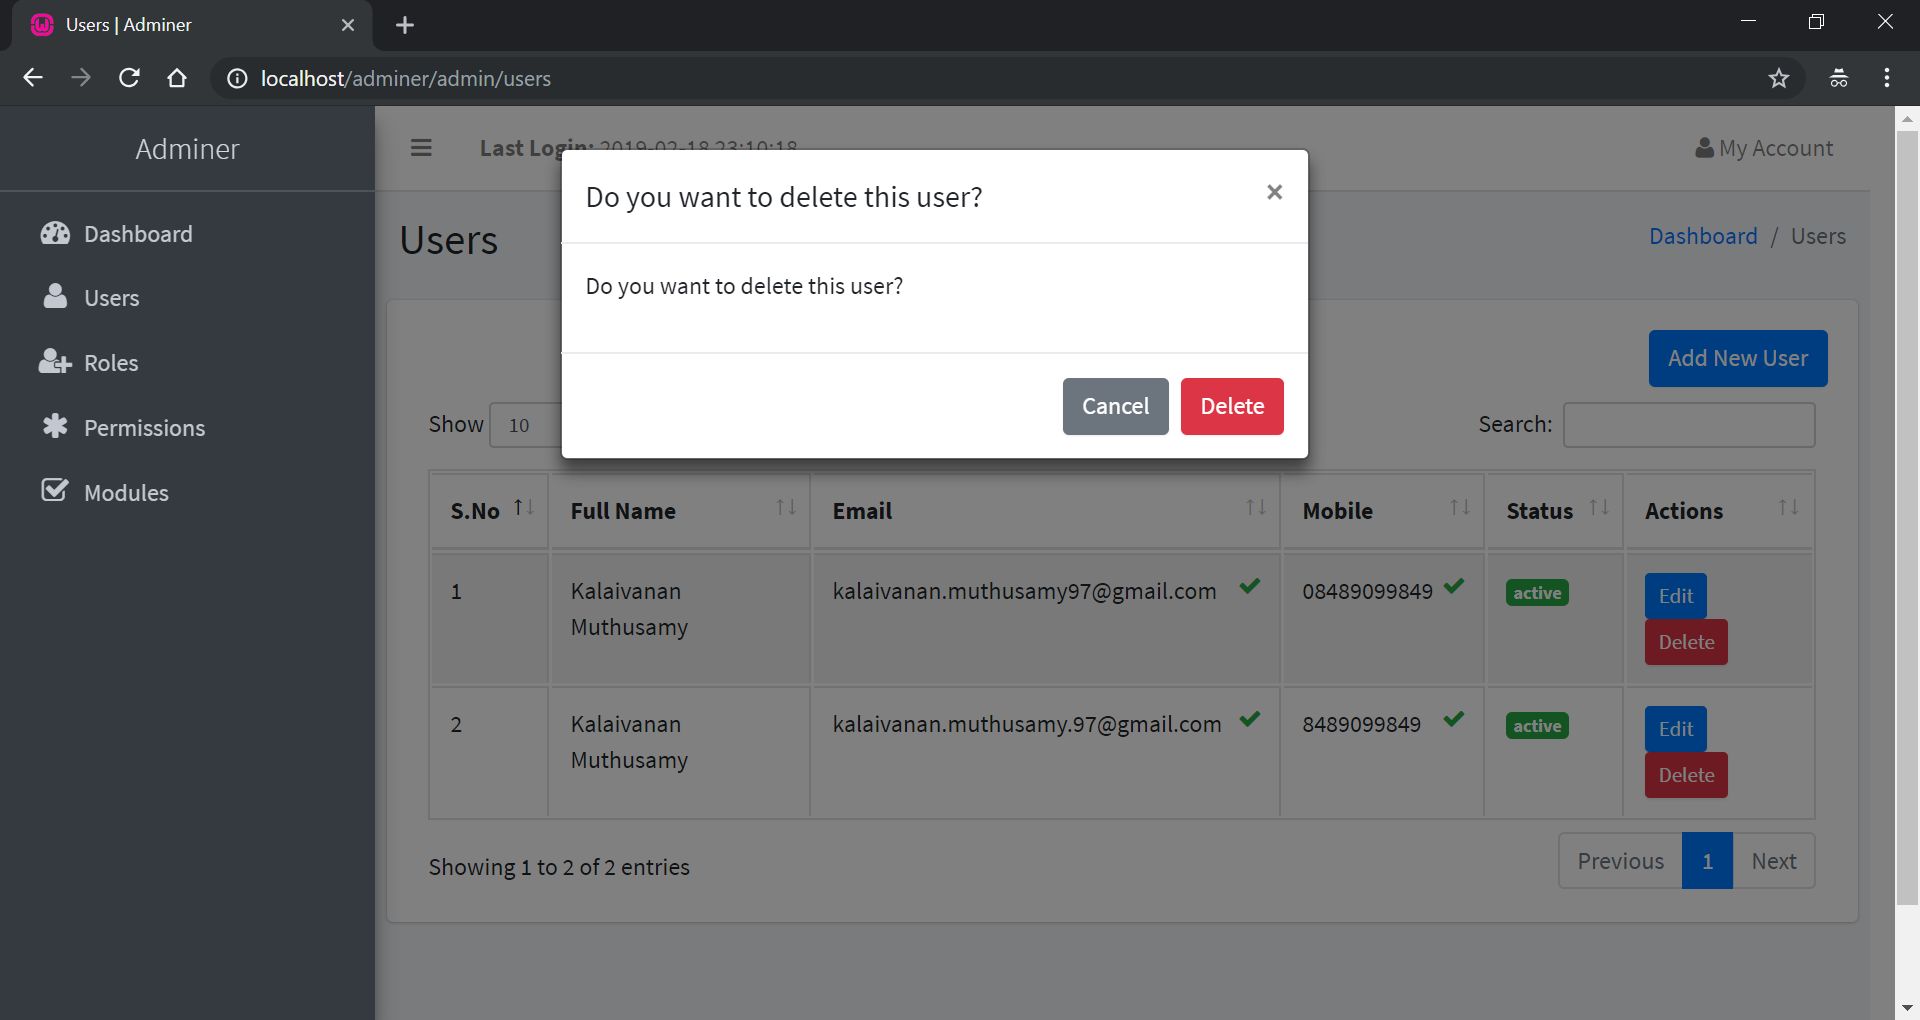Confirm deletion with the red Delete button
The image size is (1920, 1020).
coord(1231,406)
